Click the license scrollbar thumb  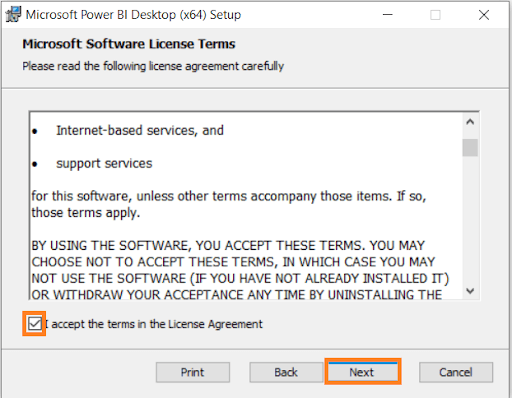click(470, 147)
